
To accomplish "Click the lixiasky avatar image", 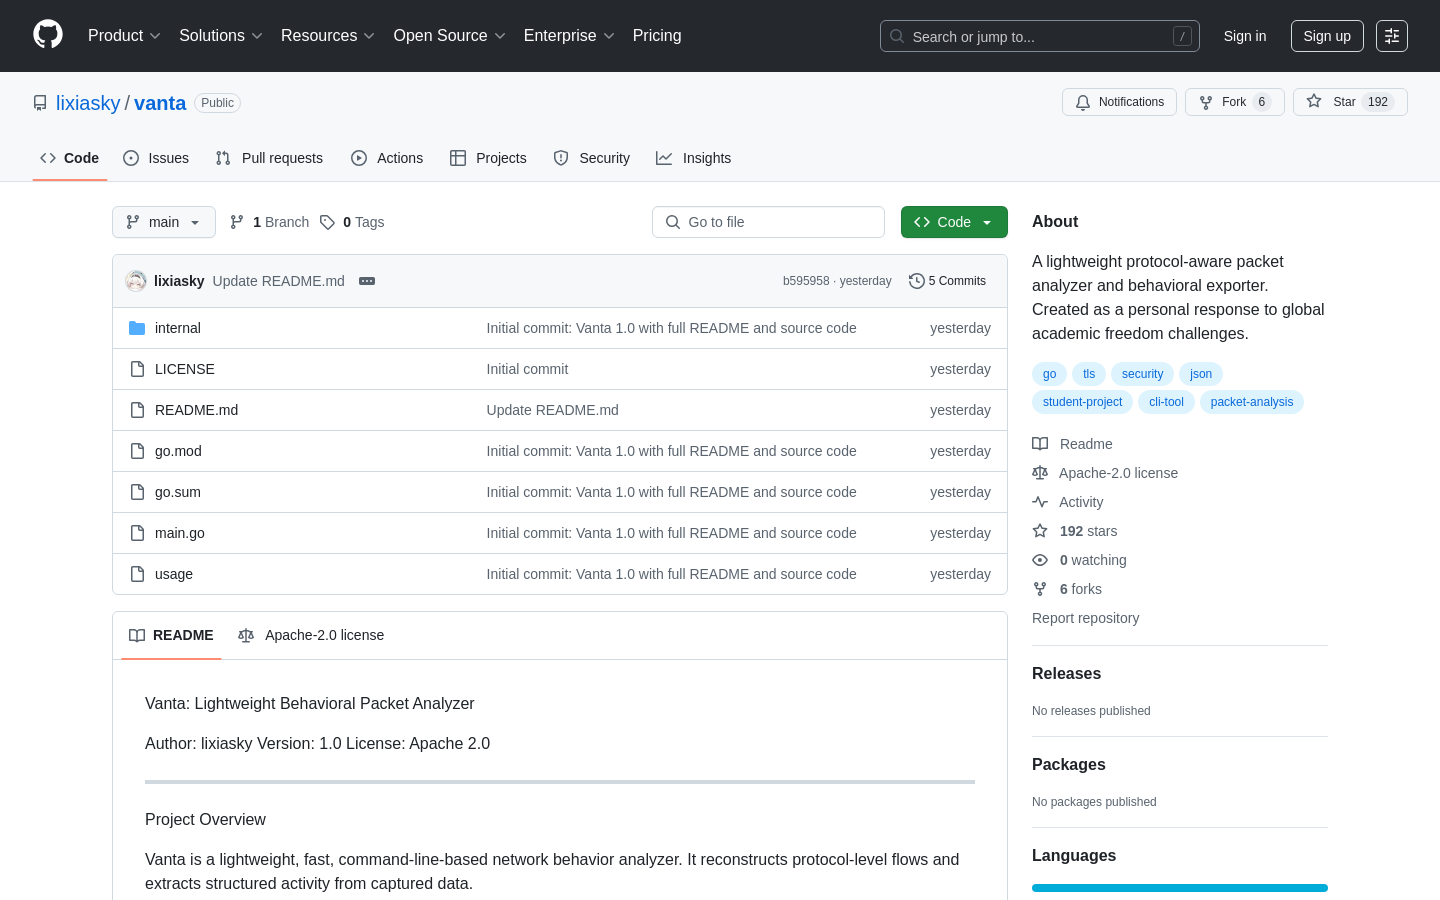I will [x=136, y=281].
